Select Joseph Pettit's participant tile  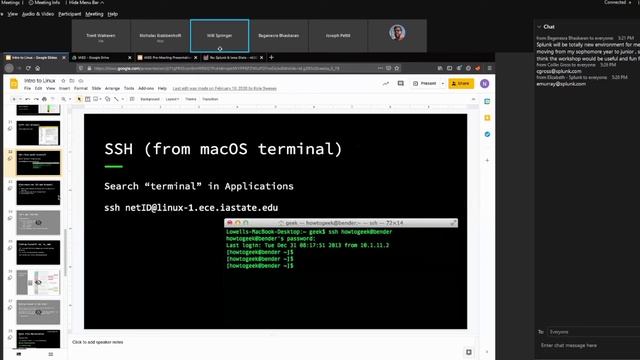338,36
